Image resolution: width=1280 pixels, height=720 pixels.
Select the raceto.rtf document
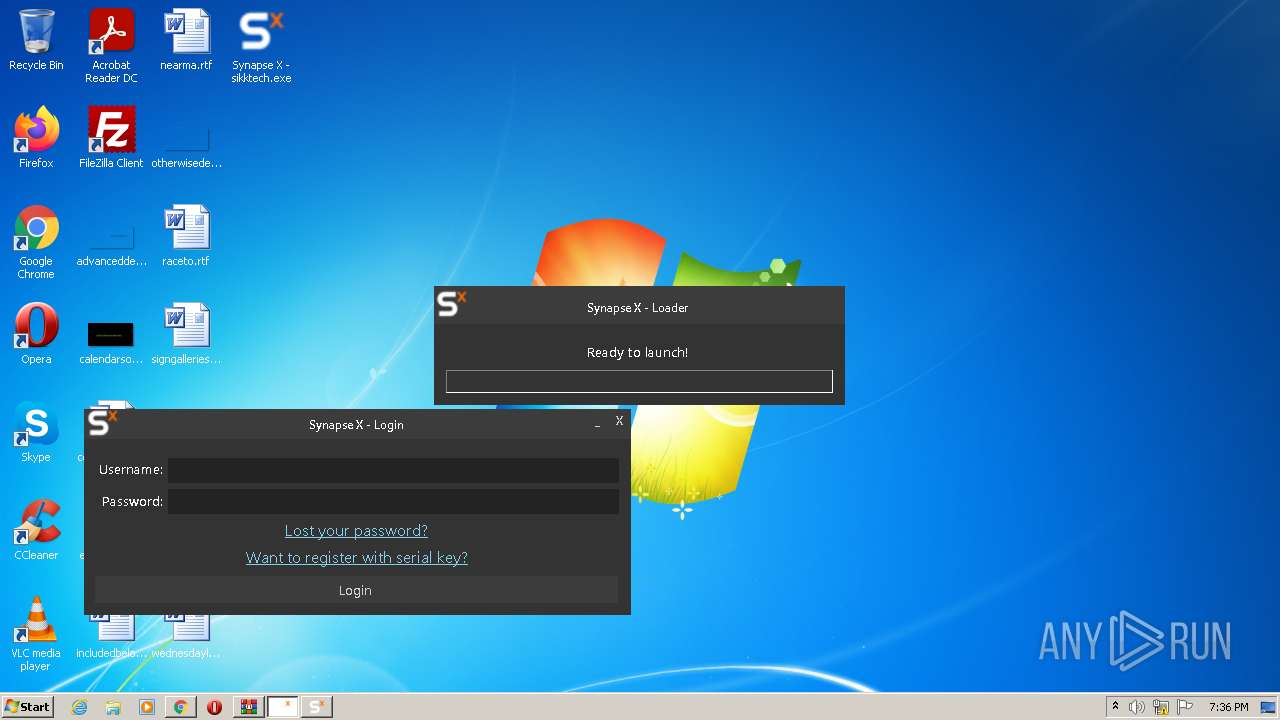[186, 237]
